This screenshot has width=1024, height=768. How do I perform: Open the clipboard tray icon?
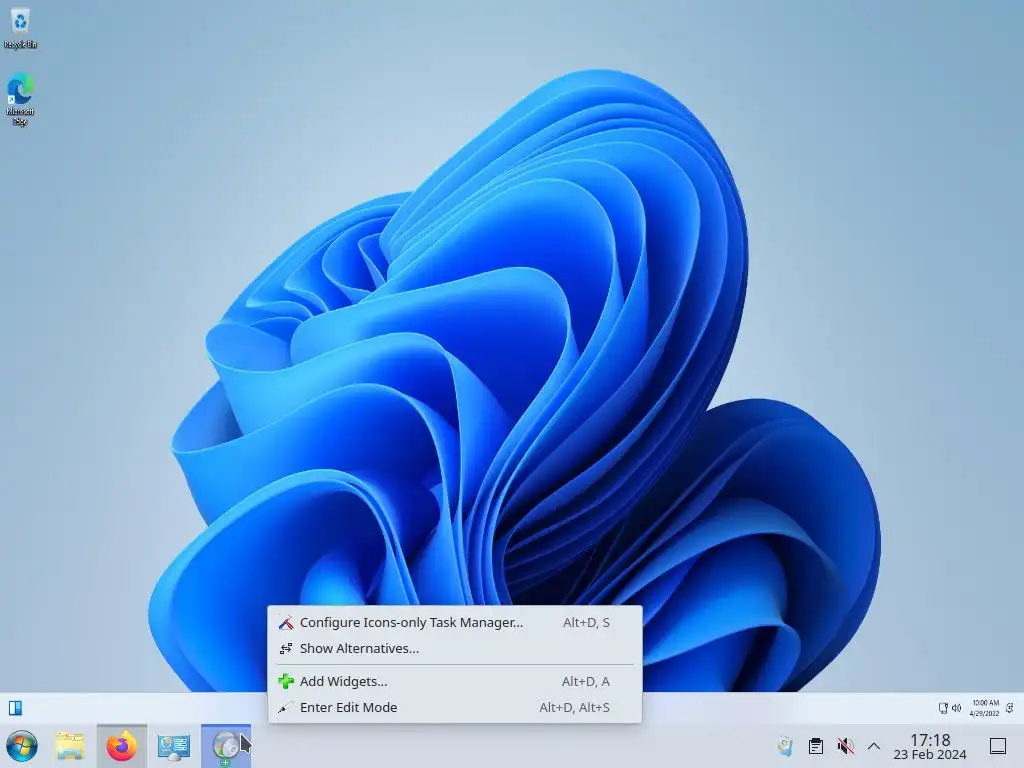[x=816, y=746]
